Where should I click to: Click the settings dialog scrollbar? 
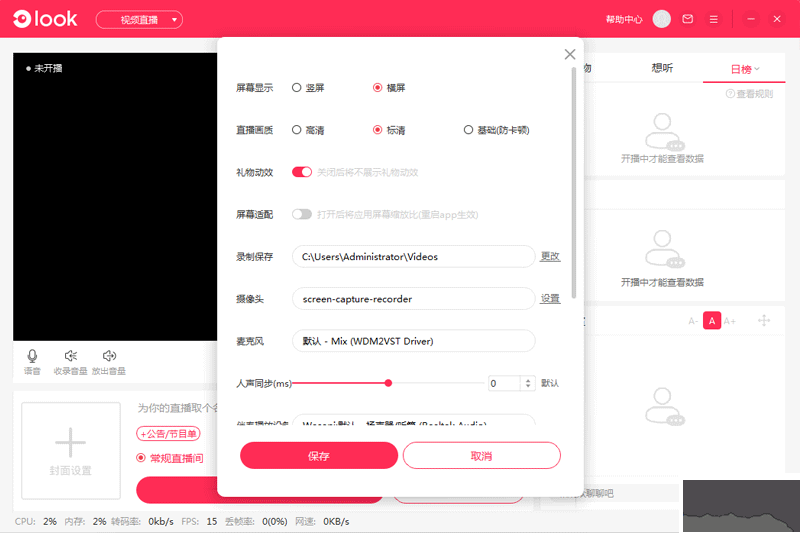[x=574, y=184]
